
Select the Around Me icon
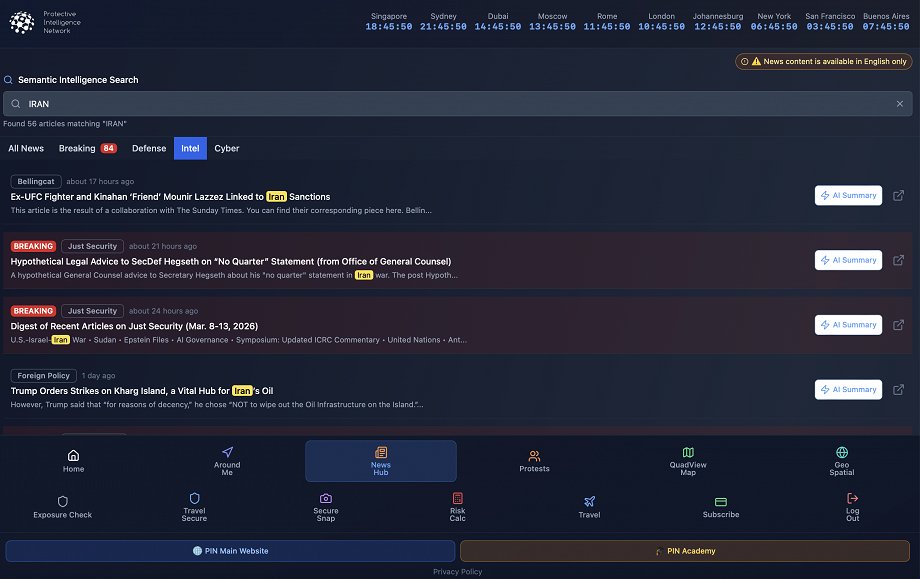[227, 459]
